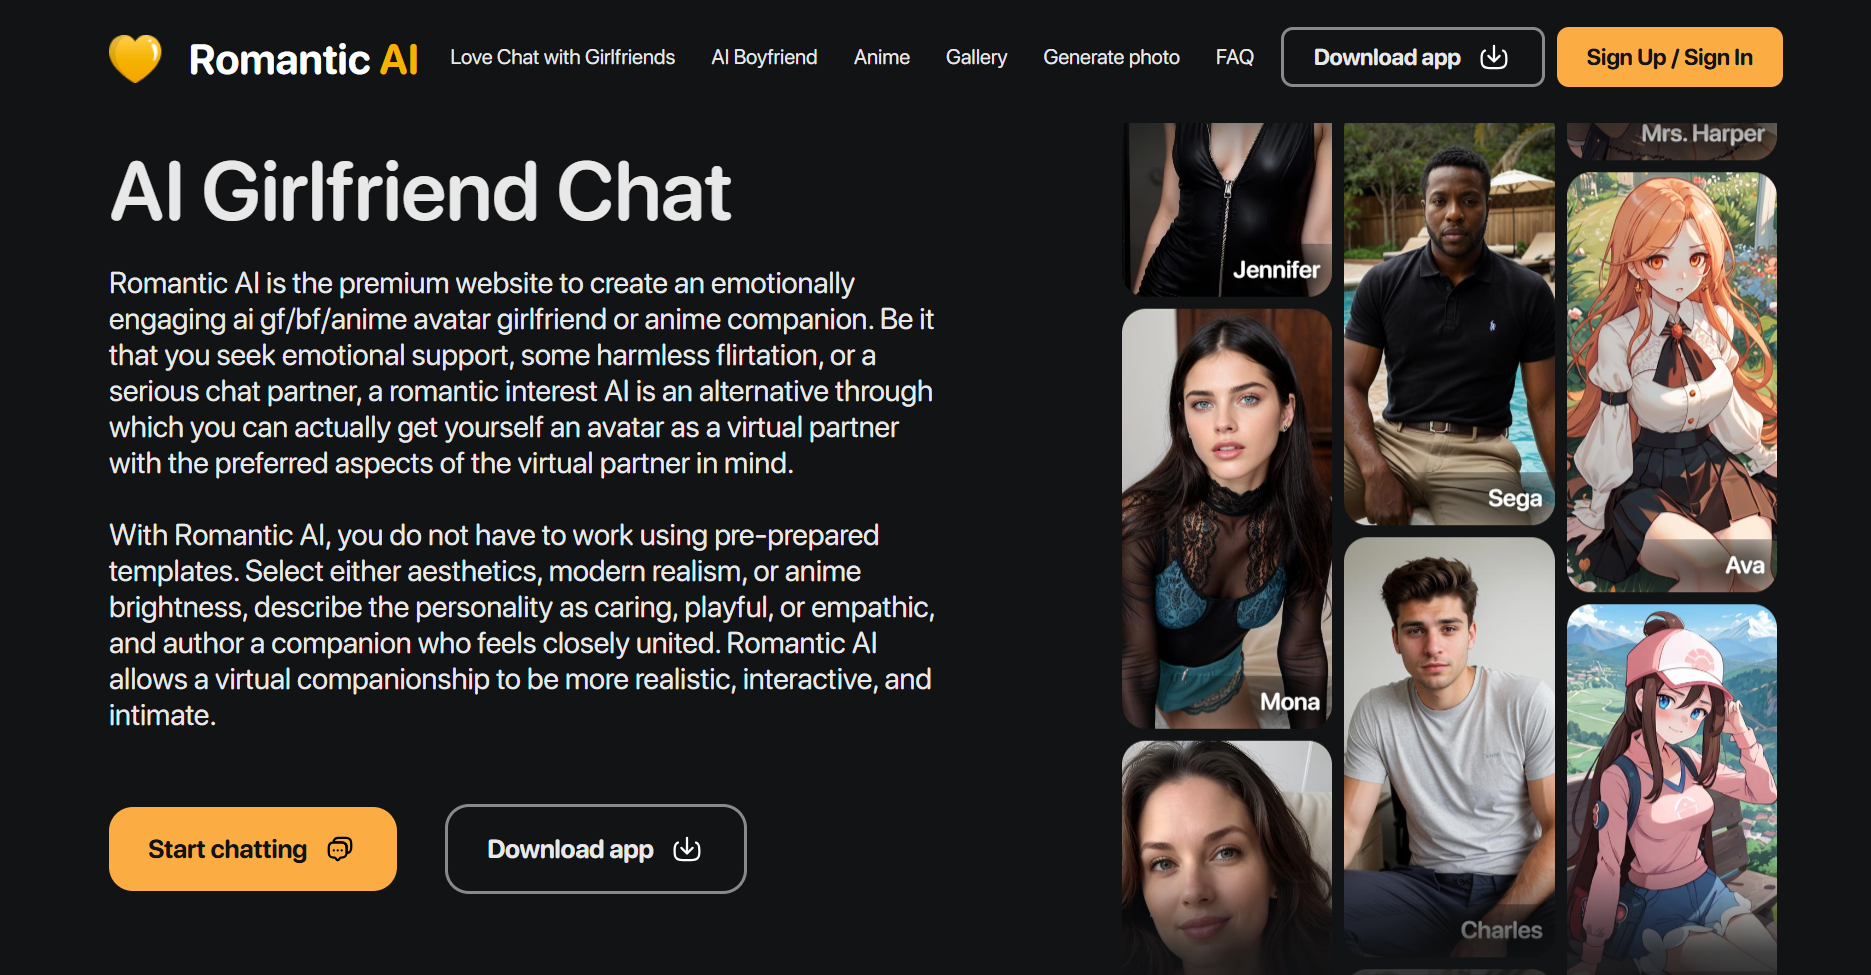
Task: Click the Sign Up / Sign In button
Action: [1669, 57]
